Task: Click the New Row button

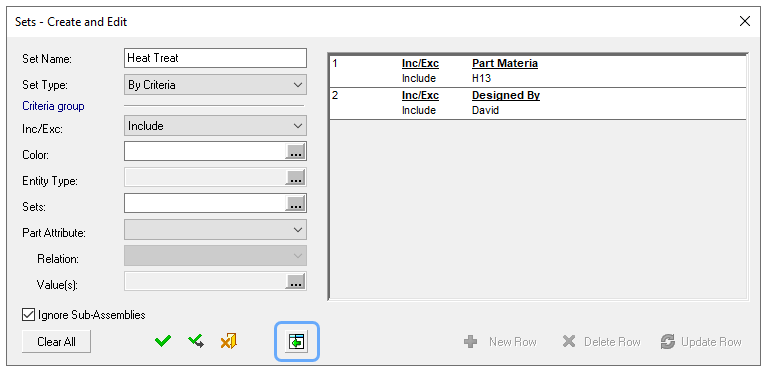Action: 500,342
